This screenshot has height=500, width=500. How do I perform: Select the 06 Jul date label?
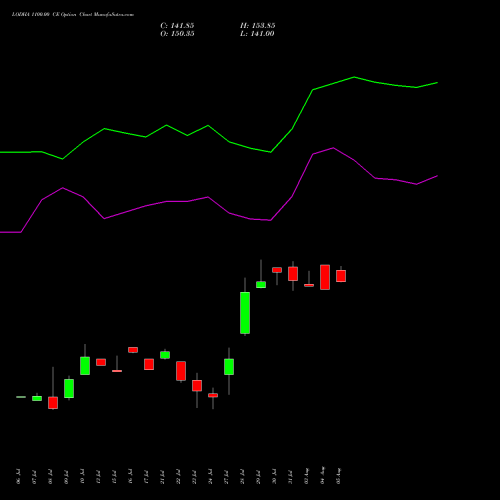18,476
